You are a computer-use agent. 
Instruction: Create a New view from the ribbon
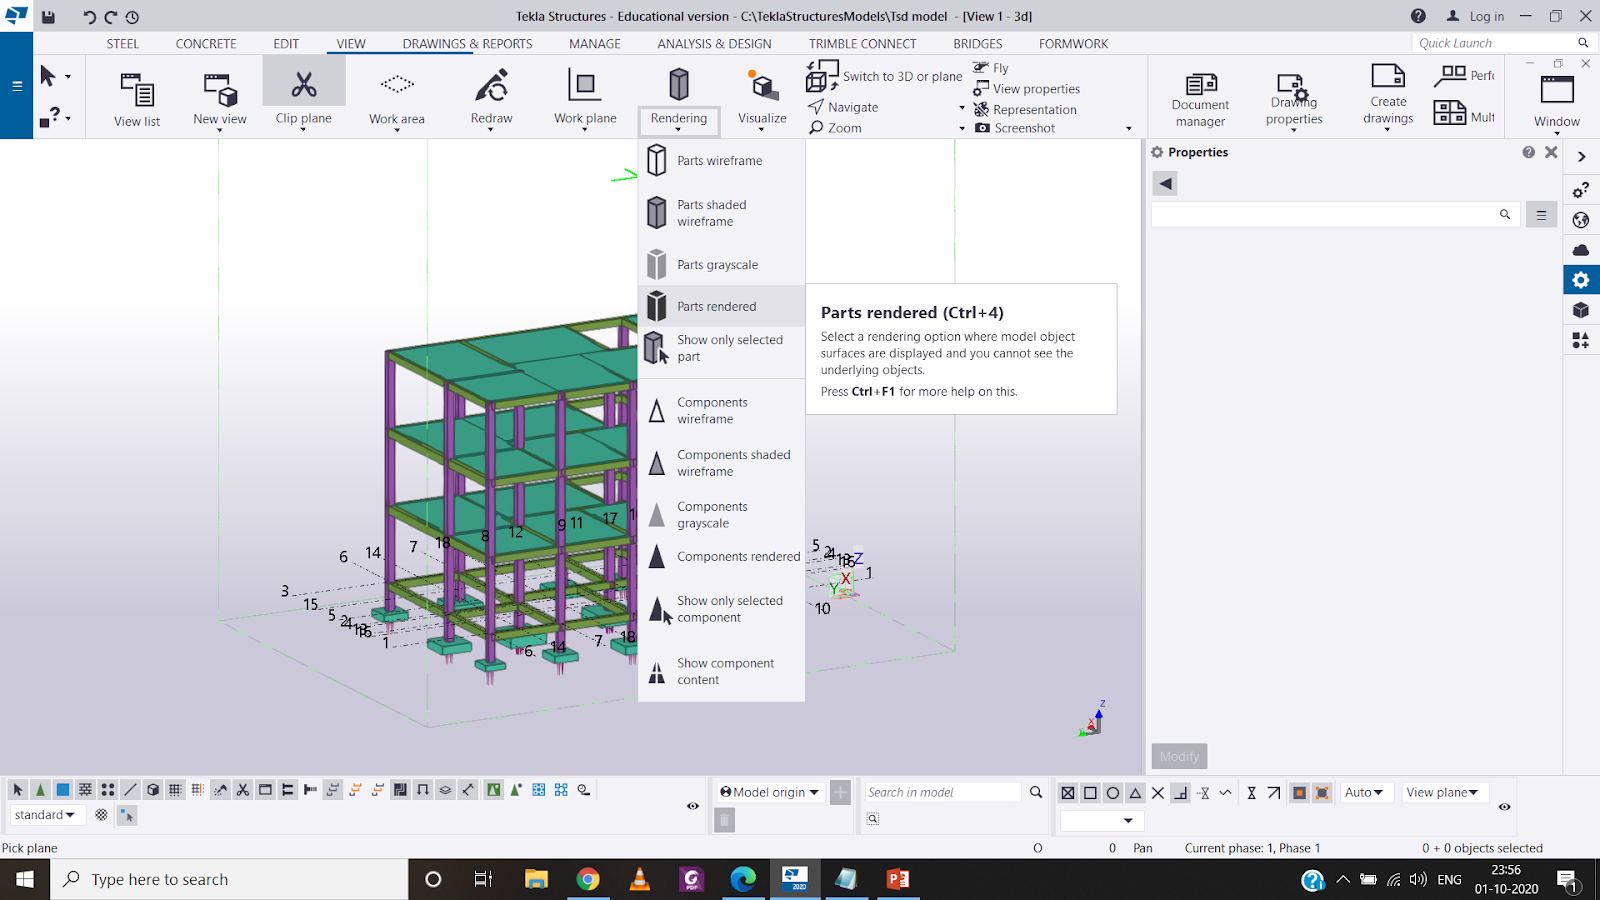tap(220, 99)
